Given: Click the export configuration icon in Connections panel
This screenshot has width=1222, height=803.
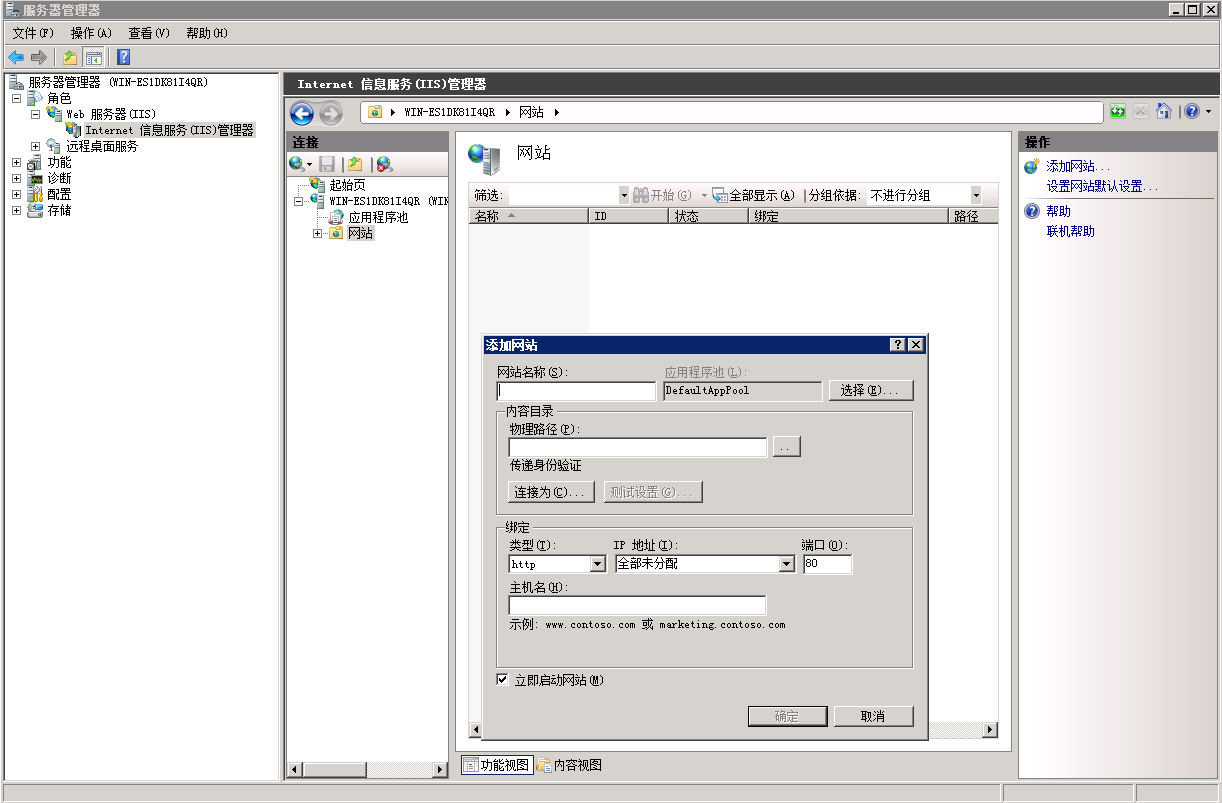Looking at the screenshot, I should click(x=354, y=163).
